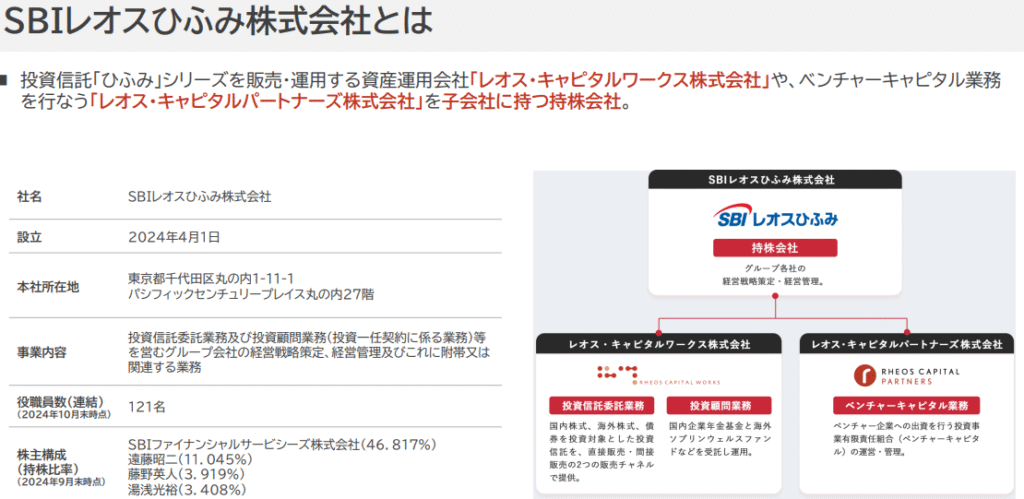Select the ベンチャーキャピタル業務 red label
Screen dimensions: 1024x499
[x=906, y=405]
